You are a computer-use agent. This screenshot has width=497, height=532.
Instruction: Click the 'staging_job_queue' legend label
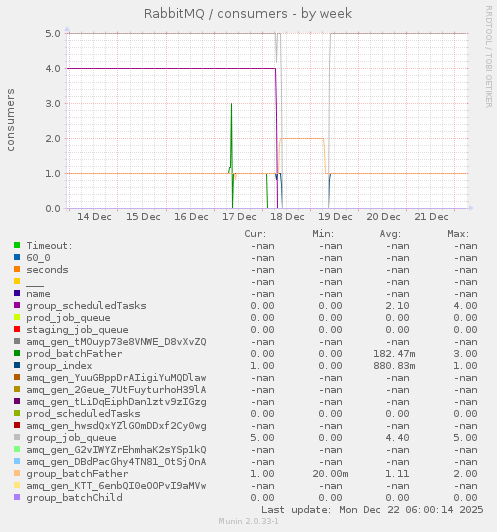[77, 330]
